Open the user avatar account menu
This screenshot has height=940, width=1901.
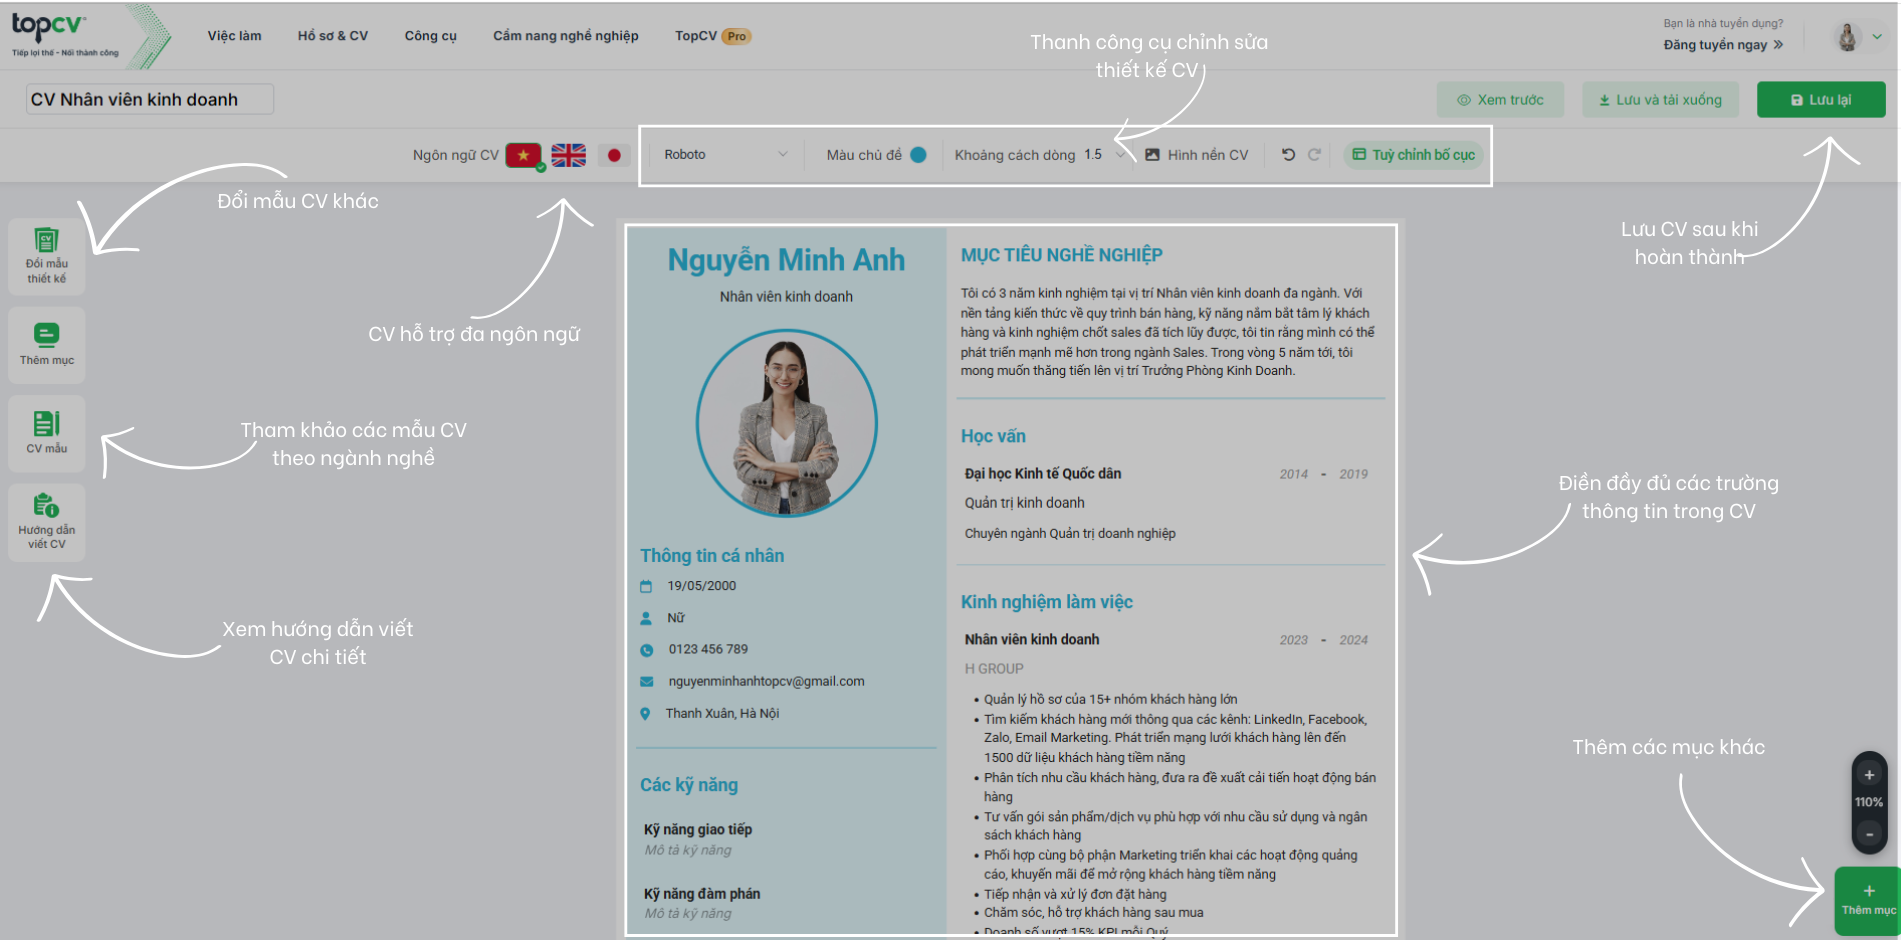pos(1857,37)
